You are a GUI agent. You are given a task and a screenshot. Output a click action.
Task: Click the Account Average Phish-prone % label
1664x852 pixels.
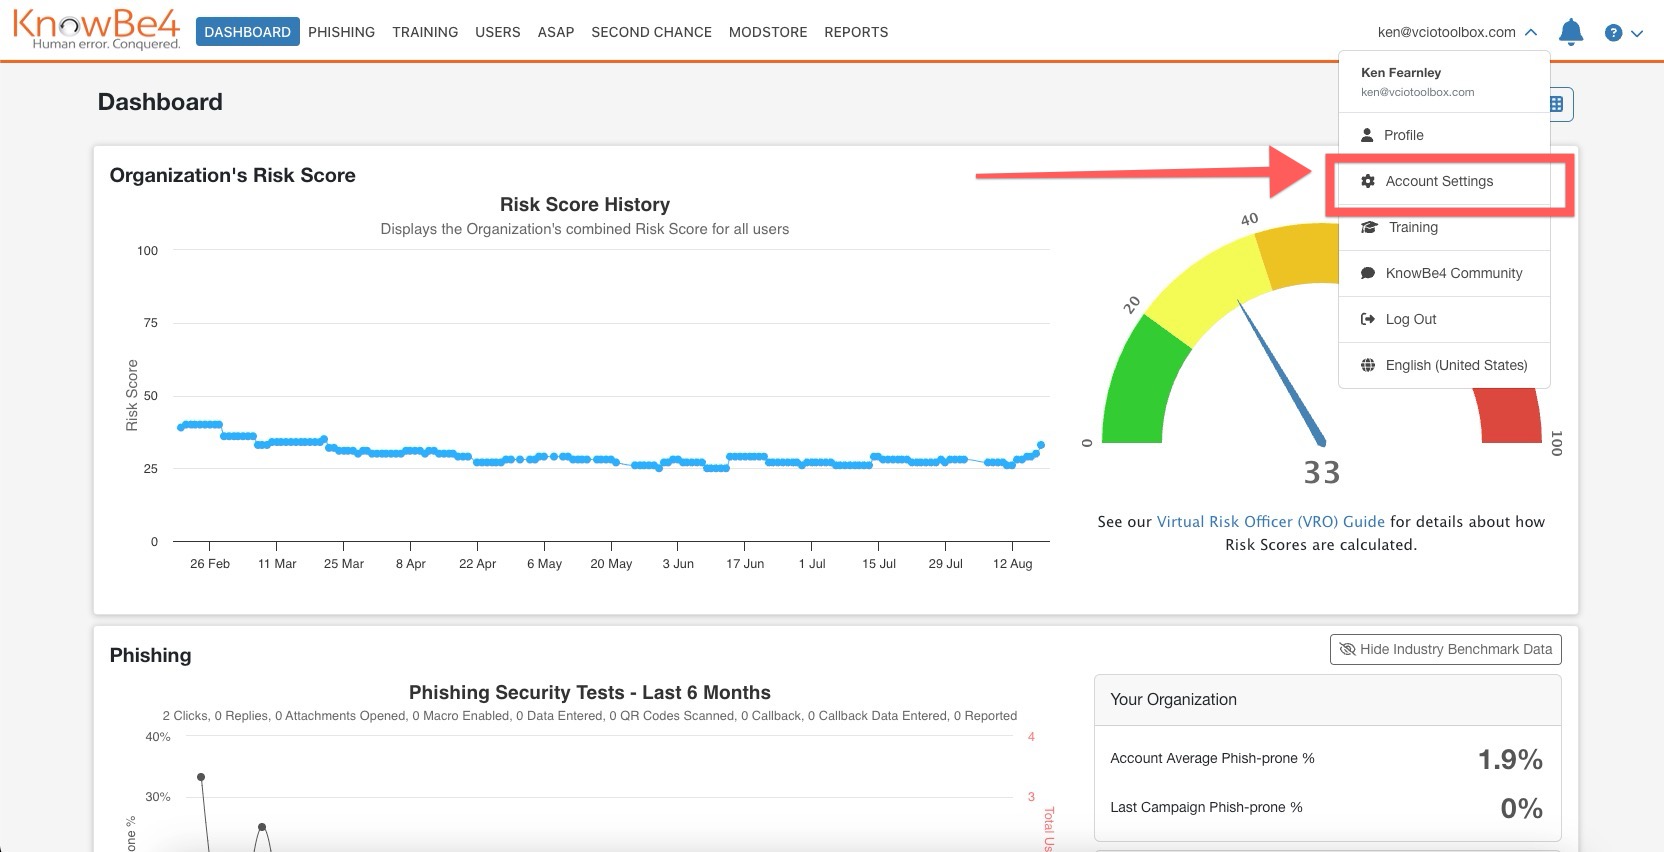1212,758
